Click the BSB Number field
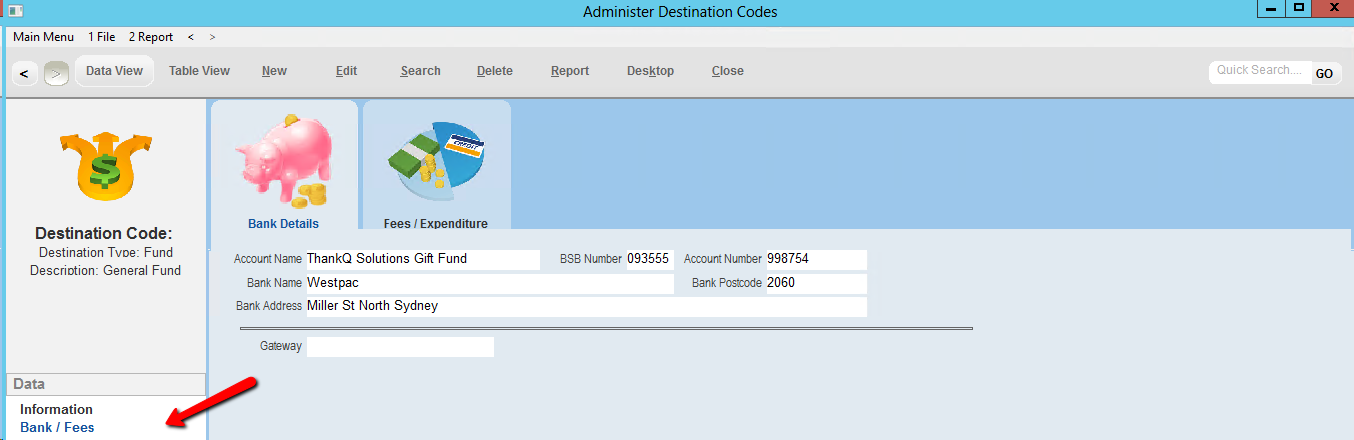This screenshot has width=1354, height=440. 650,259
